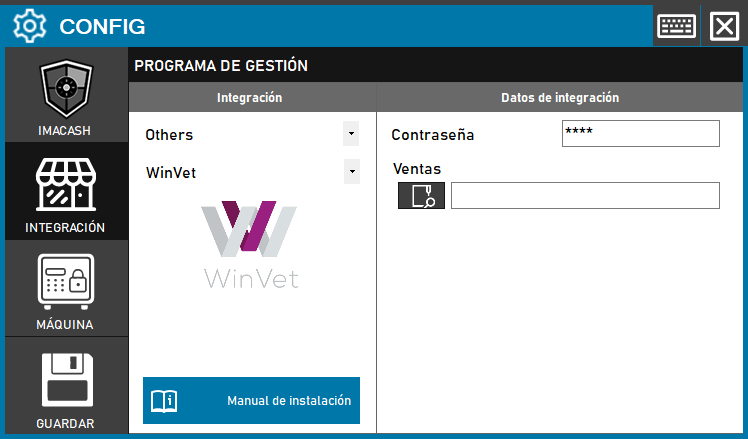This screenshot has width=748, height=439.
Task: Click the PROGRAMA DE GESTIÓN title bar
Action: coord(435,66)
